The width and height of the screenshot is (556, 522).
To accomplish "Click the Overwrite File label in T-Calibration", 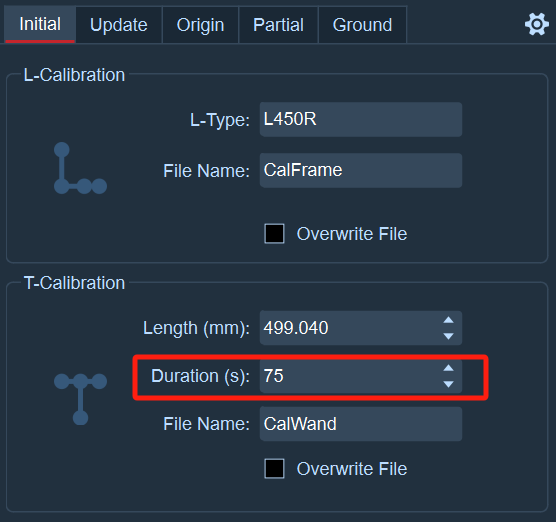I will click(352, 469).
